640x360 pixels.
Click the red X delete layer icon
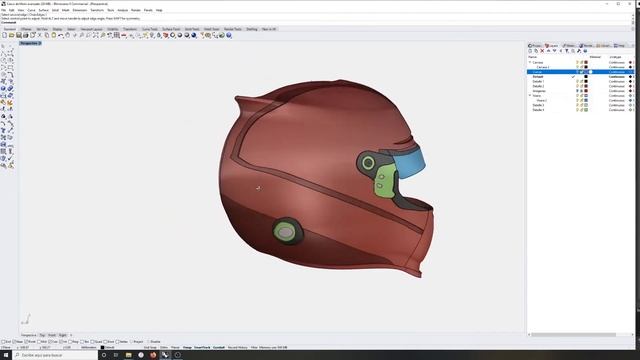coord(542,51)
